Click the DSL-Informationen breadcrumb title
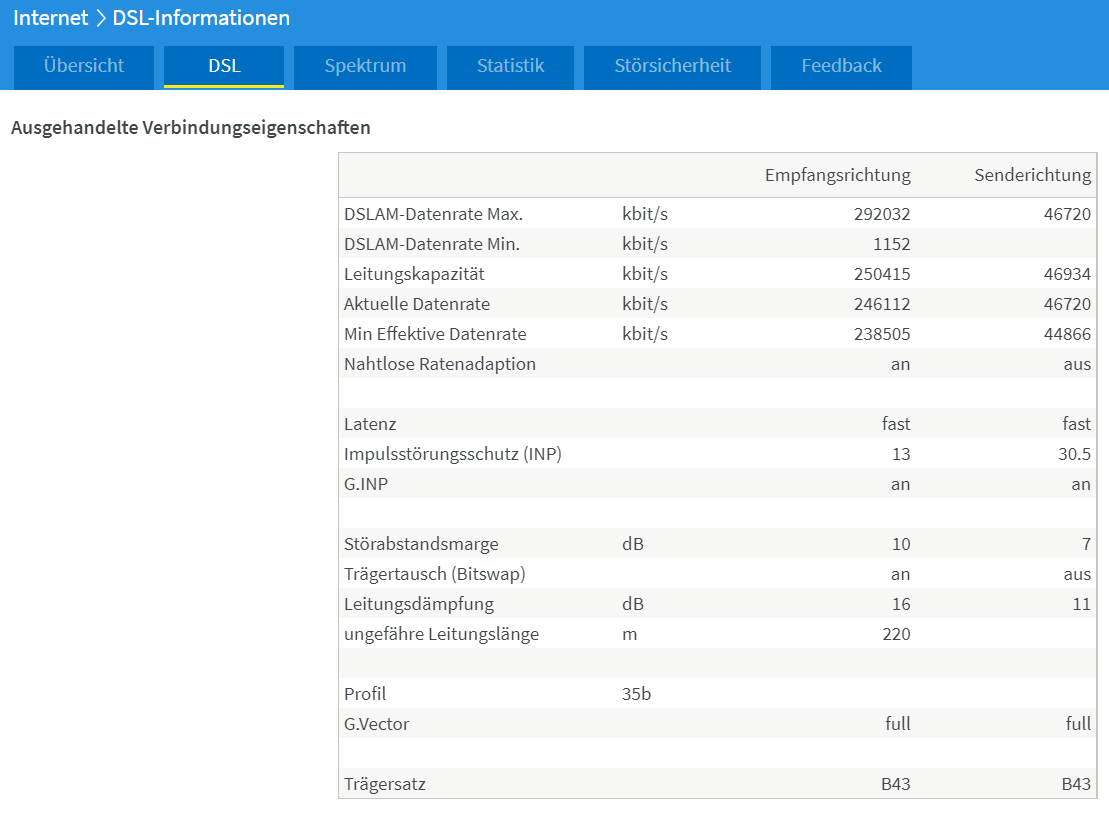This screenshot has height=820, width=1109. point(201,18)
